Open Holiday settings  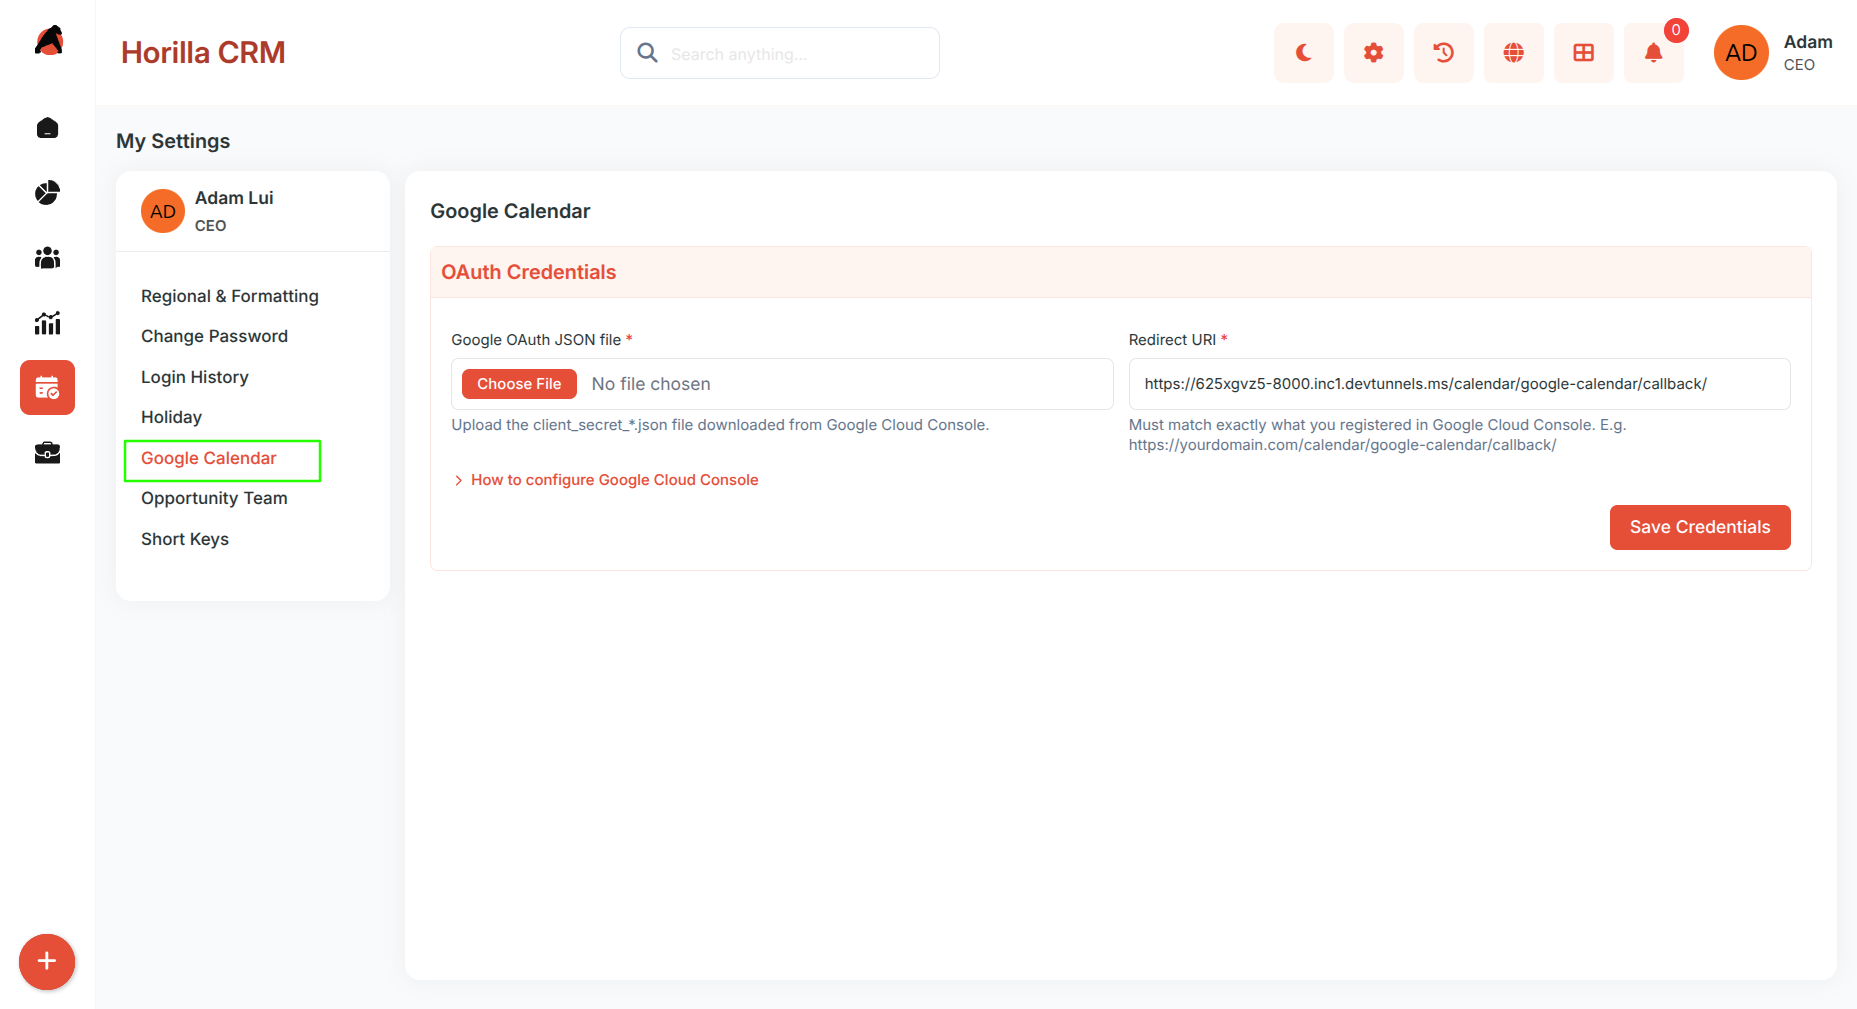coord(171,417)
